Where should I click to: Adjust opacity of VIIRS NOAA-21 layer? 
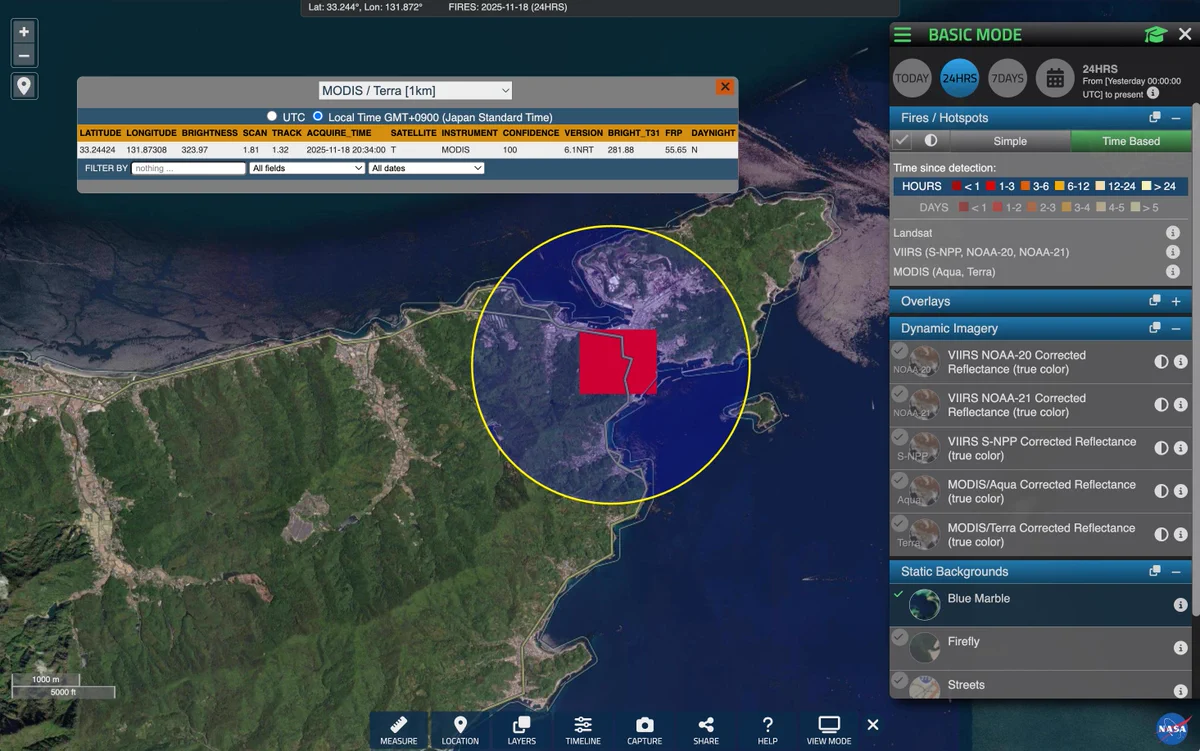(x=1162, y=405)
